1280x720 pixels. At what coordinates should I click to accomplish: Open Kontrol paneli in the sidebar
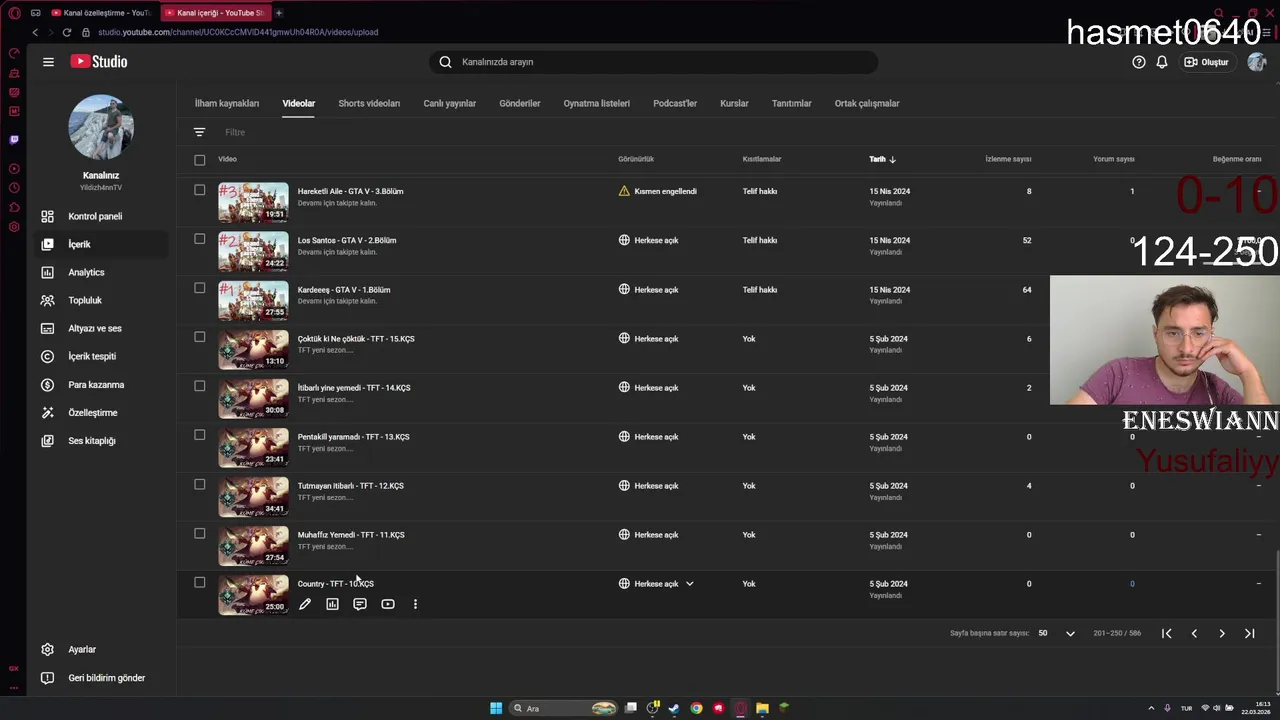coord(98,216)
